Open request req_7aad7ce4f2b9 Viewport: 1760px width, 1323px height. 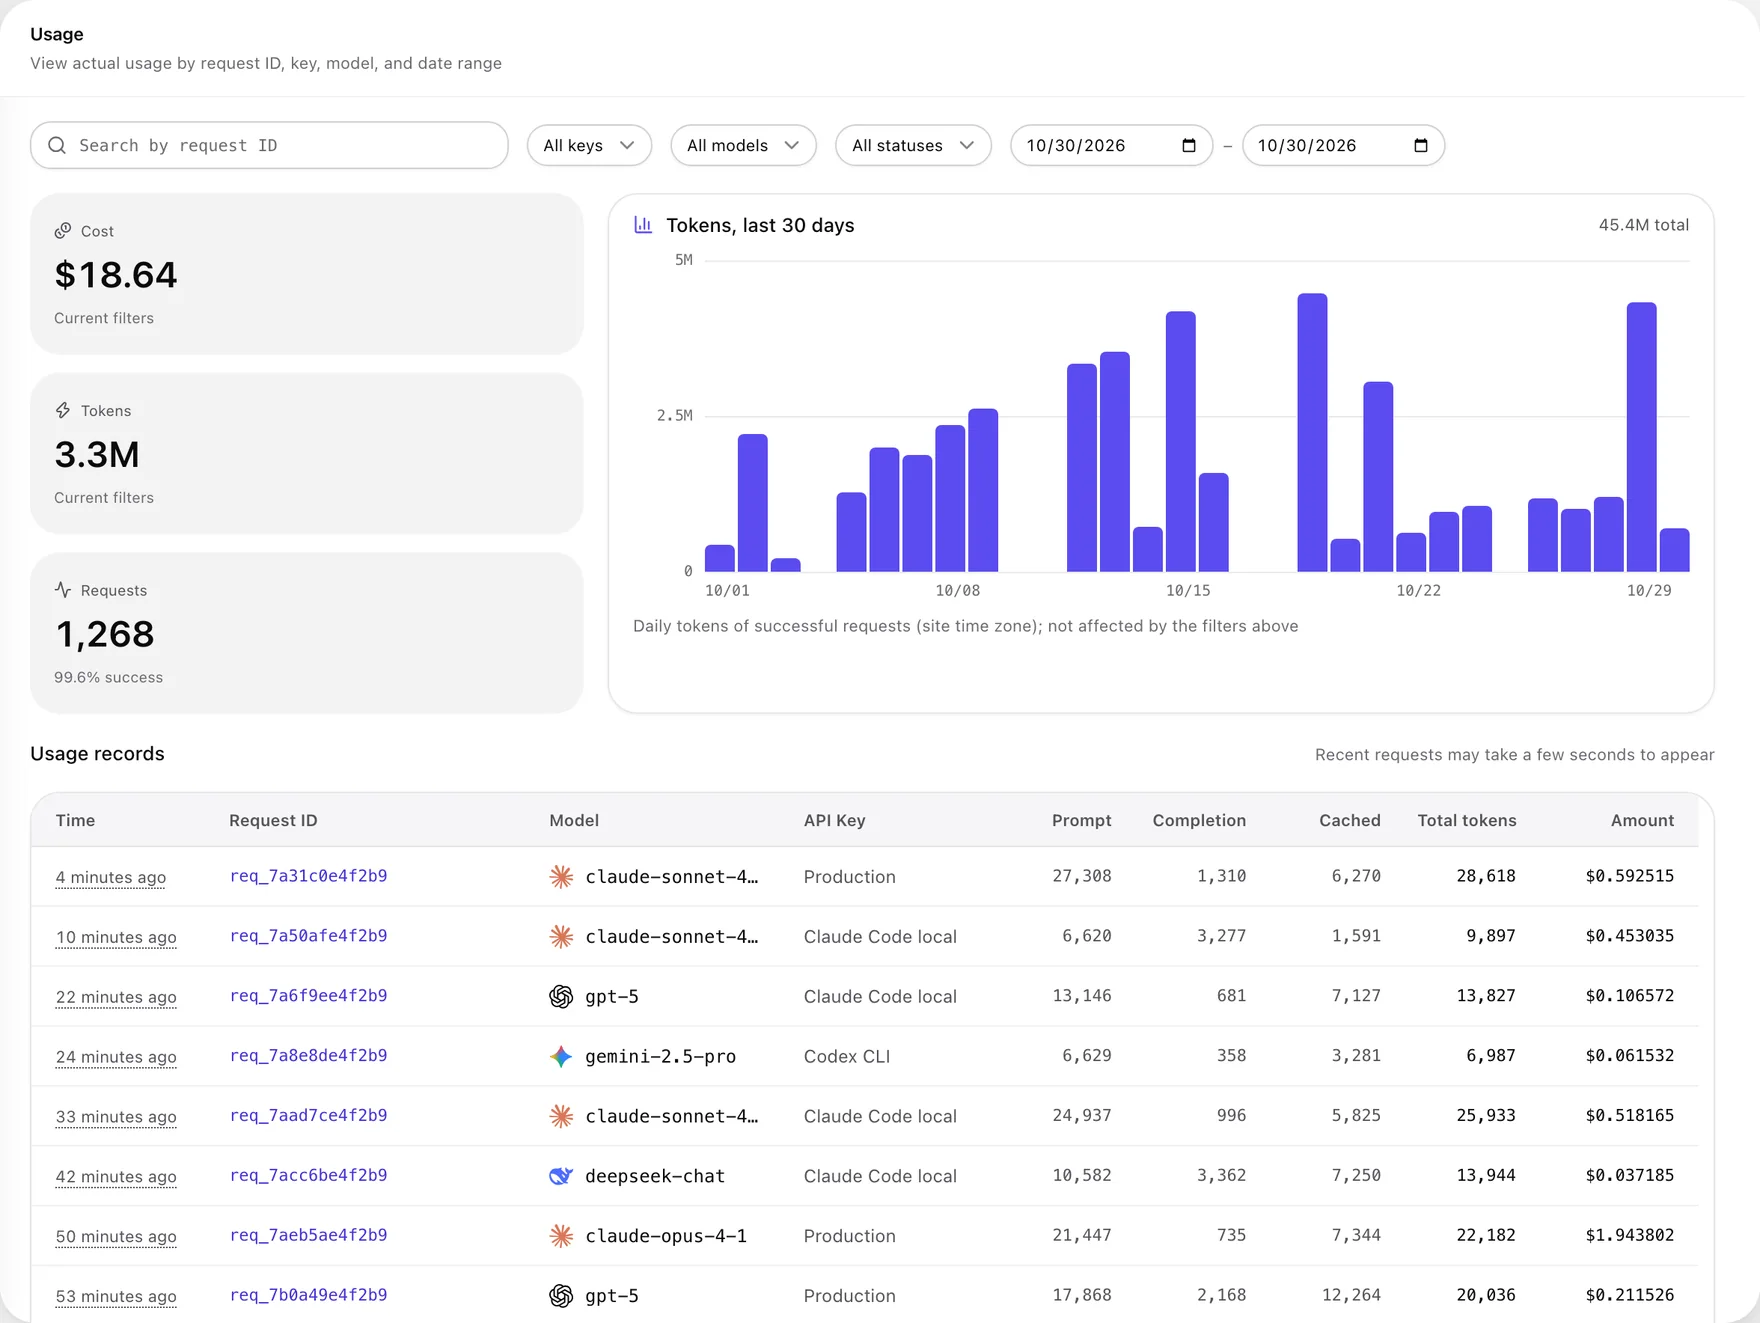[x=308, y=1116]
